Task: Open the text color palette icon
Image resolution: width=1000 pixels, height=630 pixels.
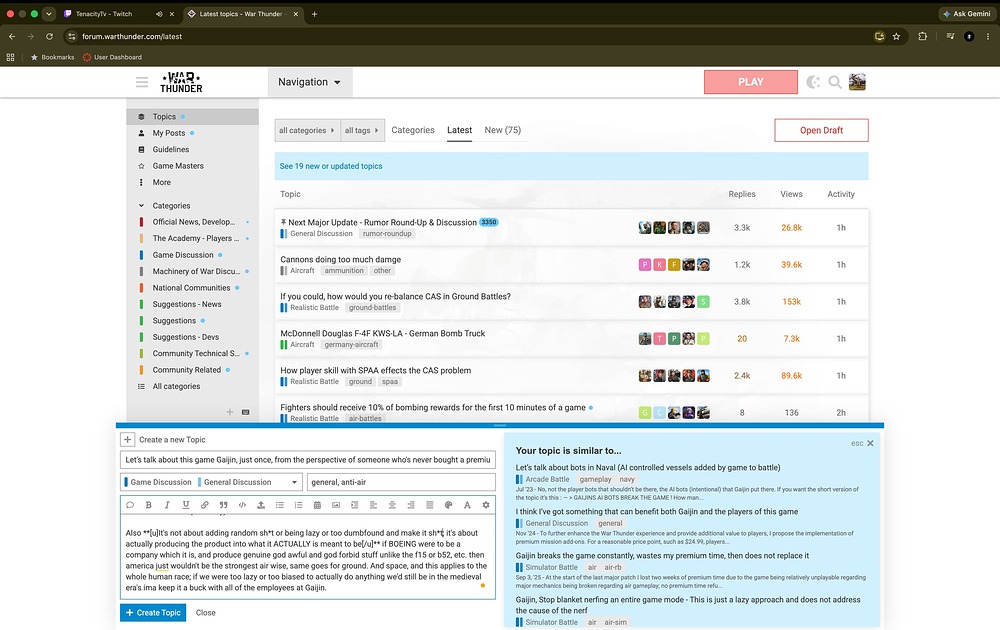Action: pyautogui.click(x=448, y=504)
